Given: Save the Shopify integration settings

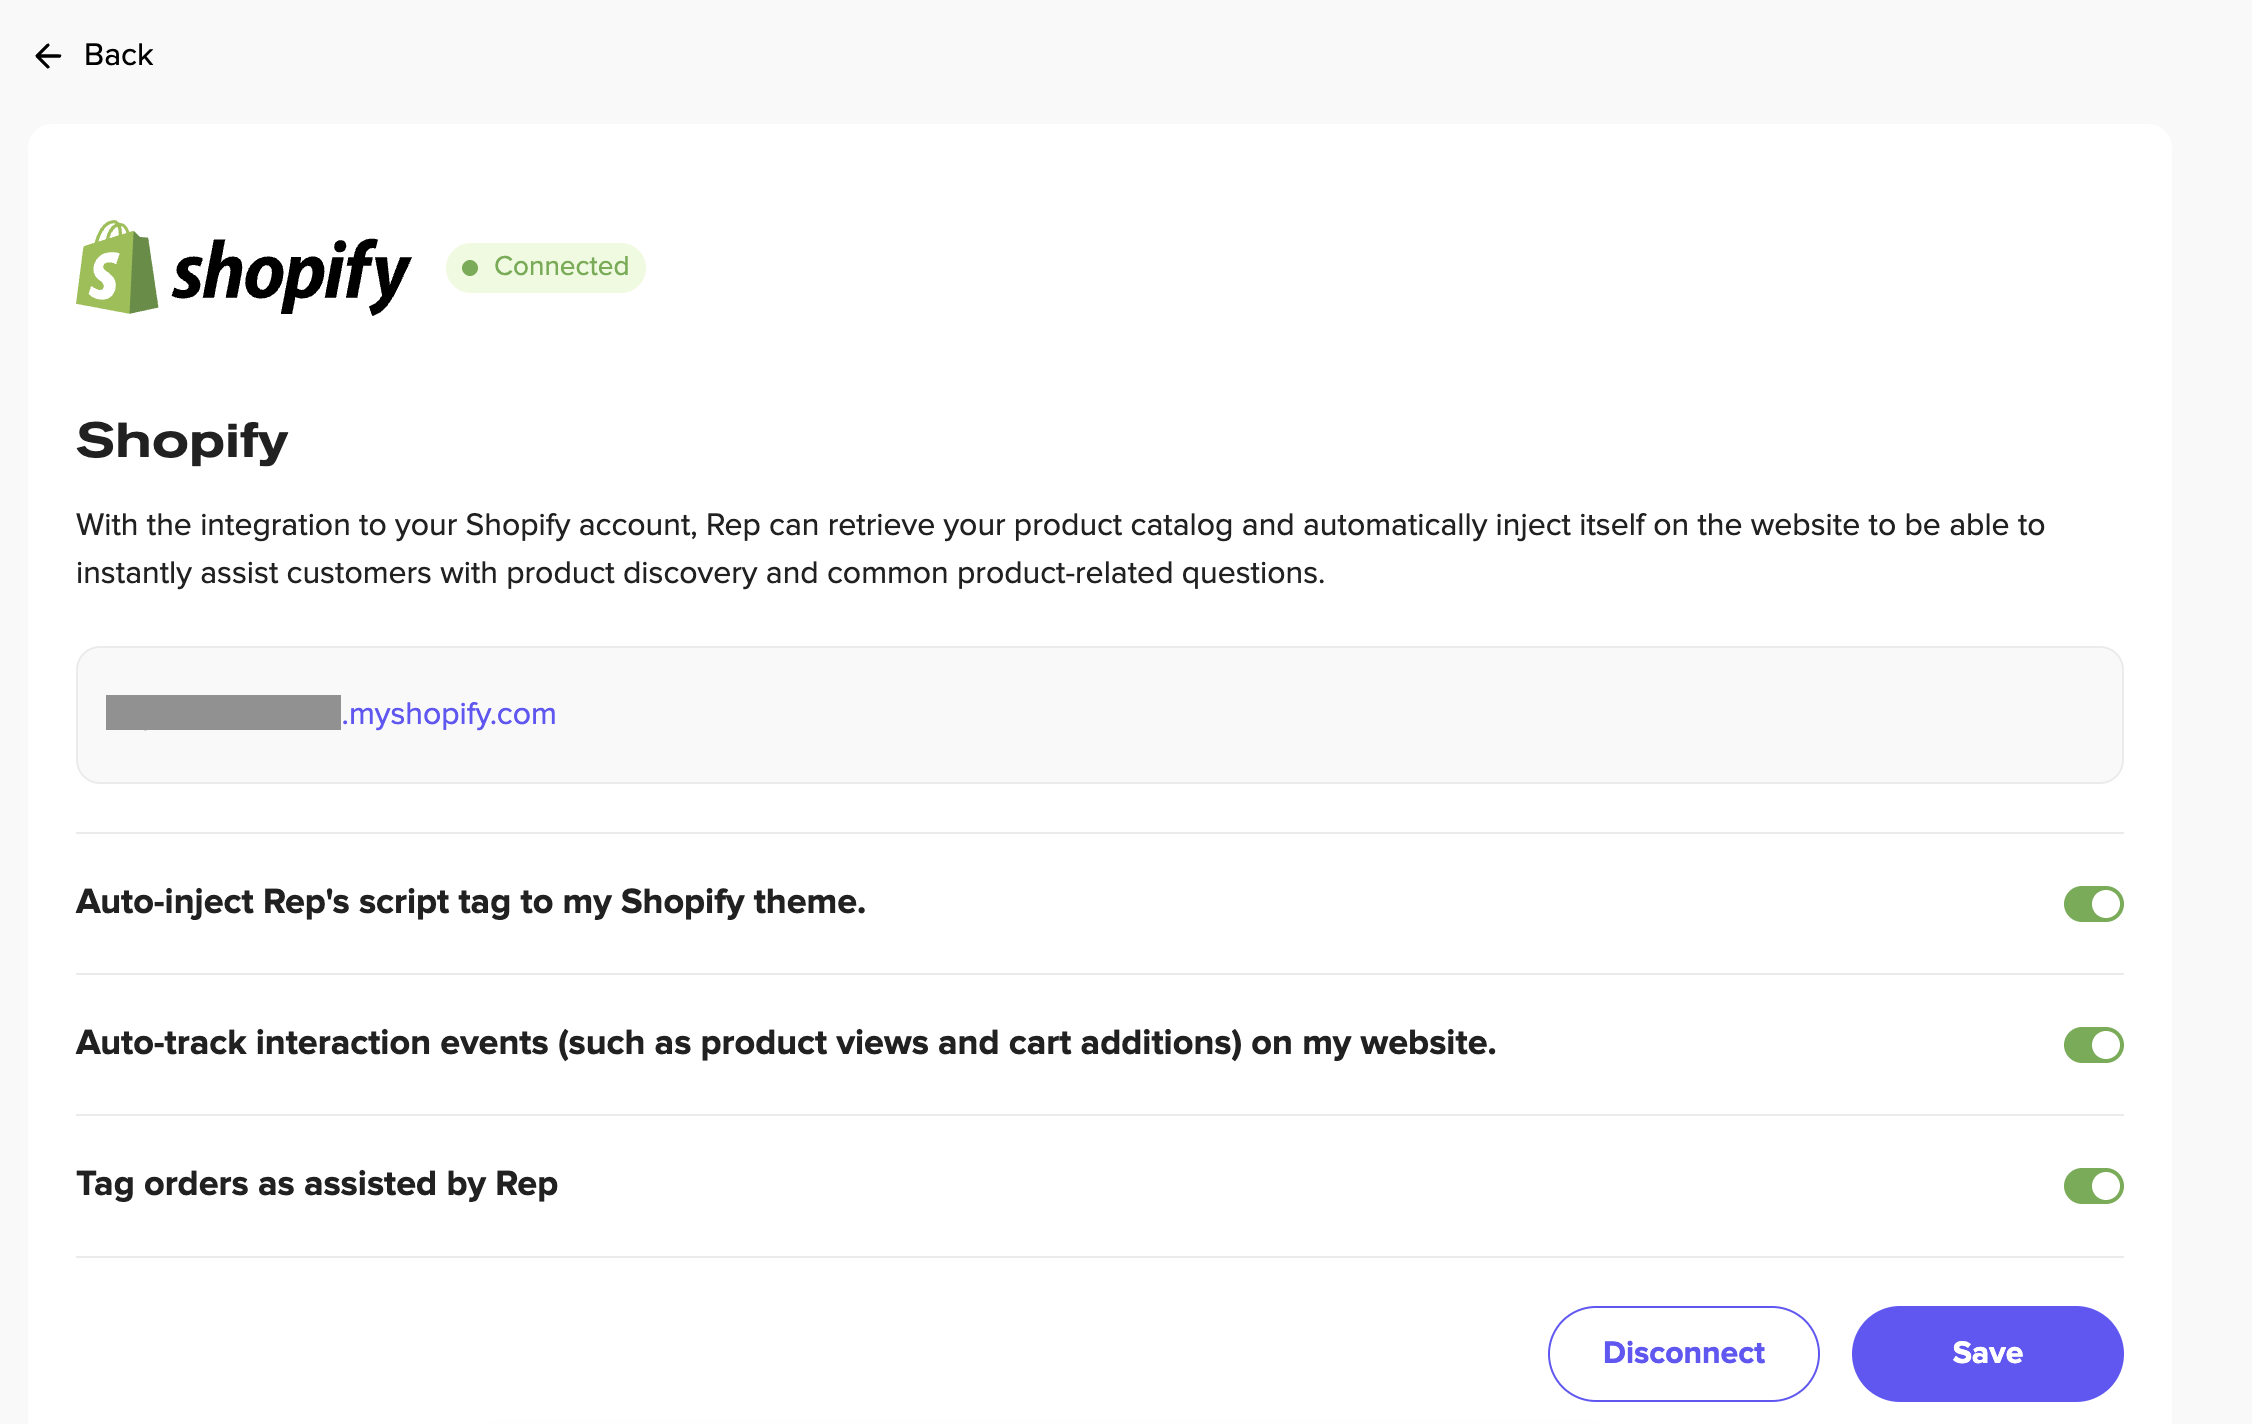Looking at the screenshot, I should (1987, 1353).
